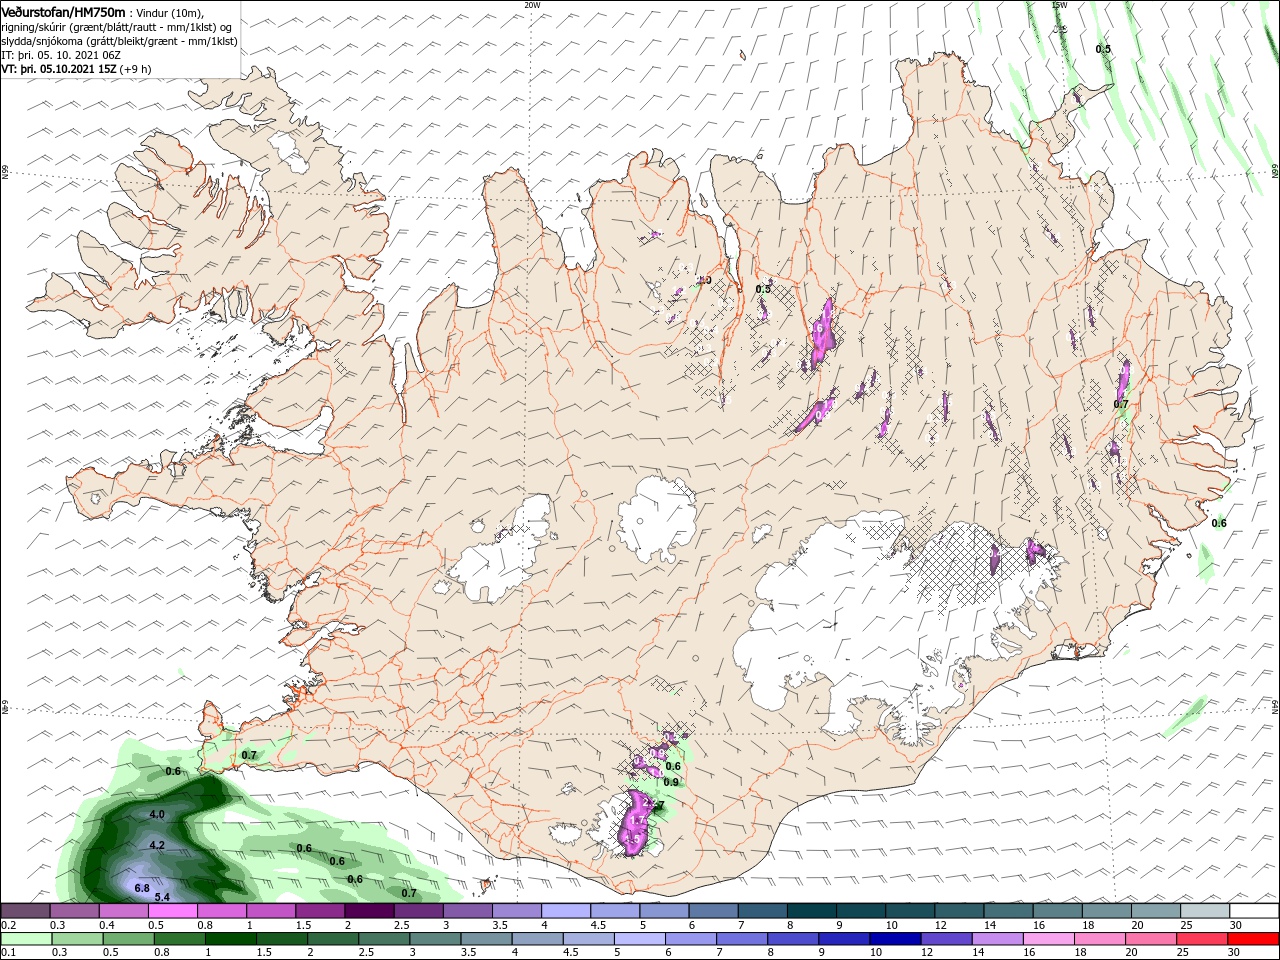Select lower legend light green swatch after 0.1

tap(25, 939)
